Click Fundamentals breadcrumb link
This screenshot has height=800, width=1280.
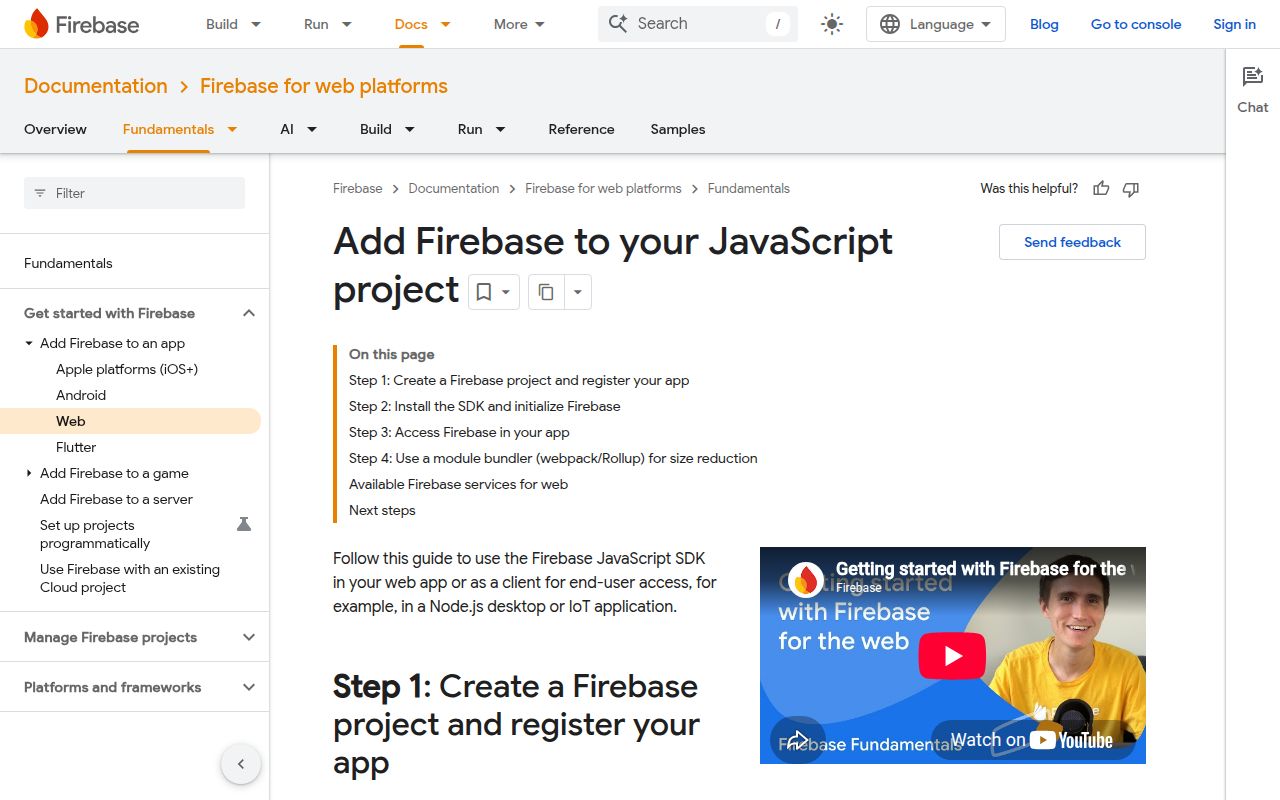click(x=749, y=188)
